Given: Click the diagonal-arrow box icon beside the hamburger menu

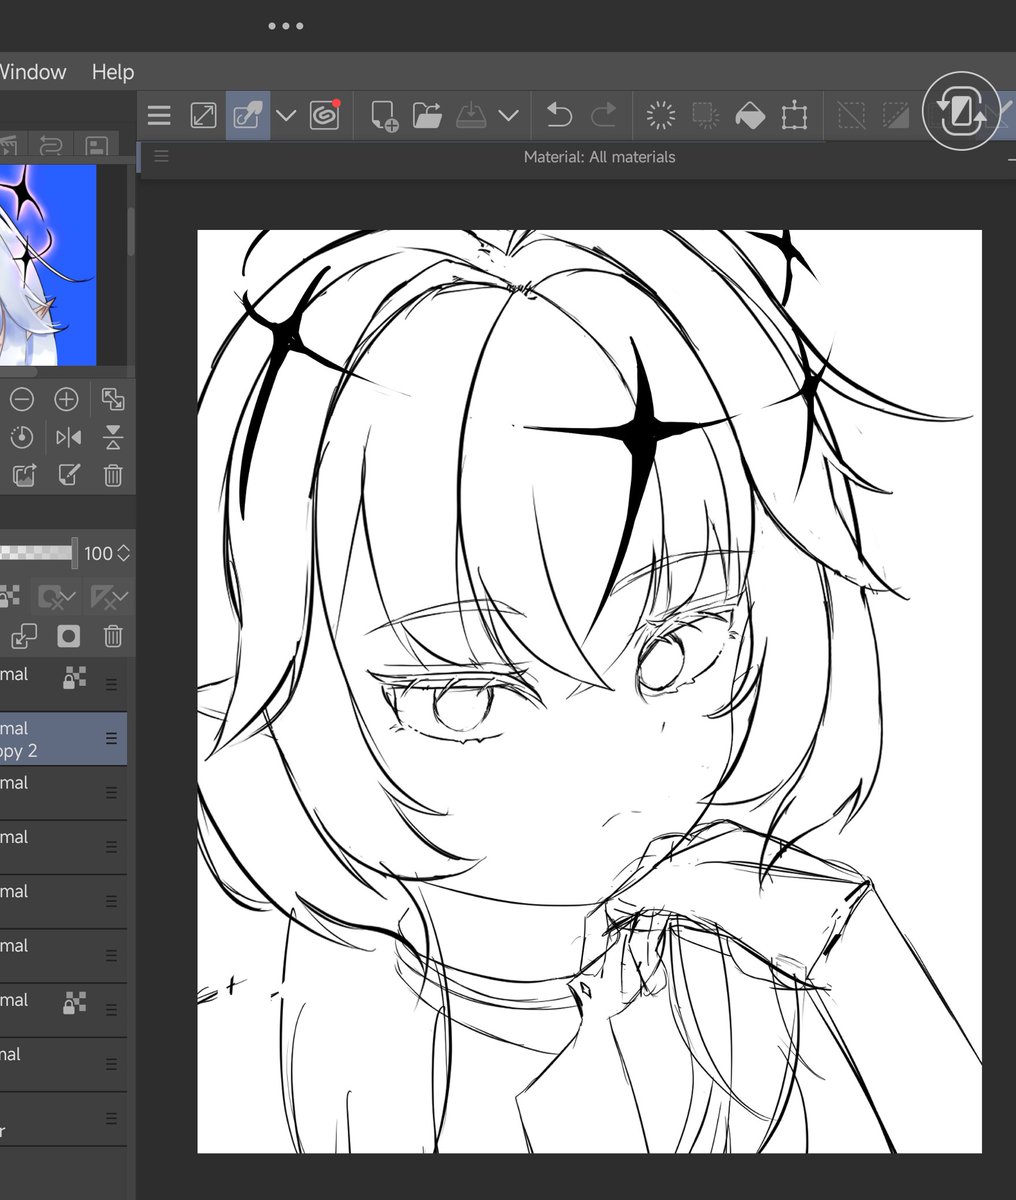Looking at the screenshot, I should [203, 116].
